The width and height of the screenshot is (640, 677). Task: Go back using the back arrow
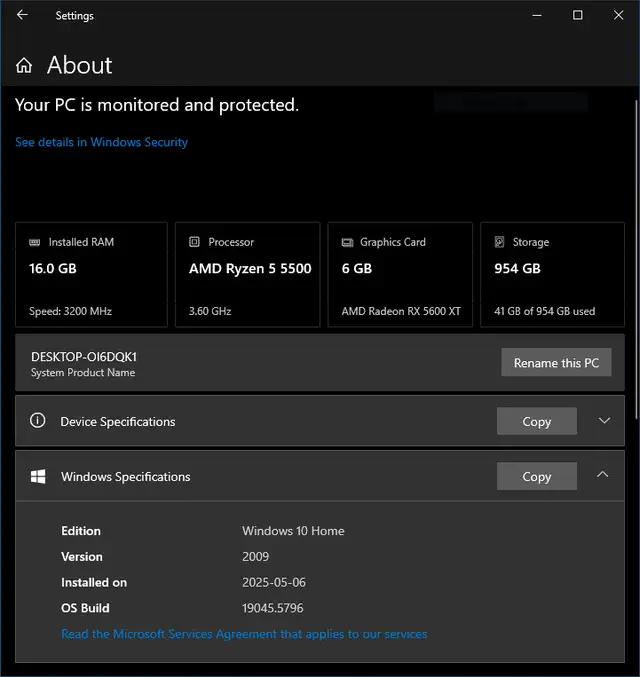point(22,15)
